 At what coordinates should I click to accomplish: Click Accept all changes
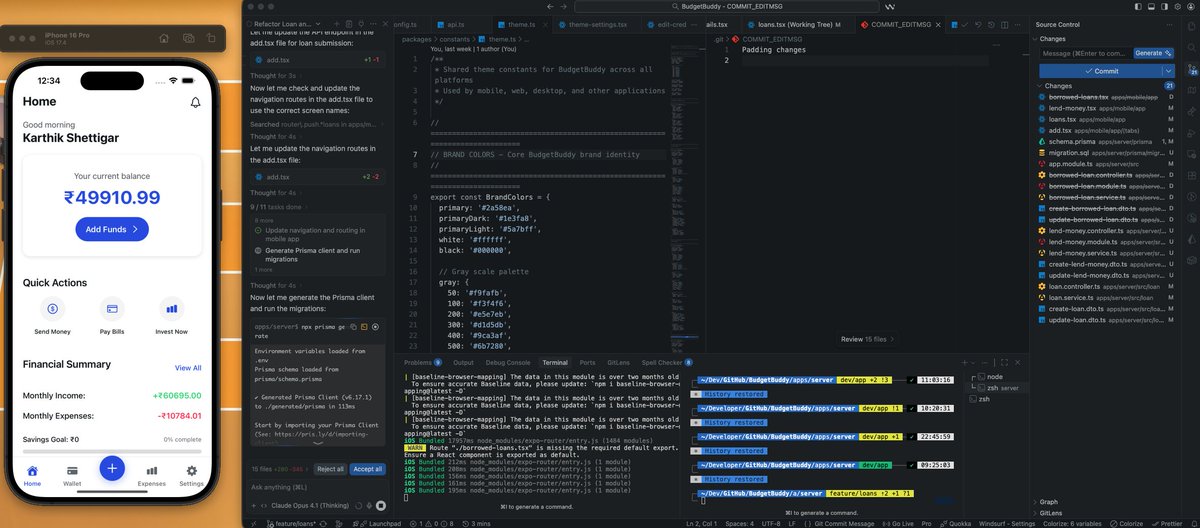[367, 469]
